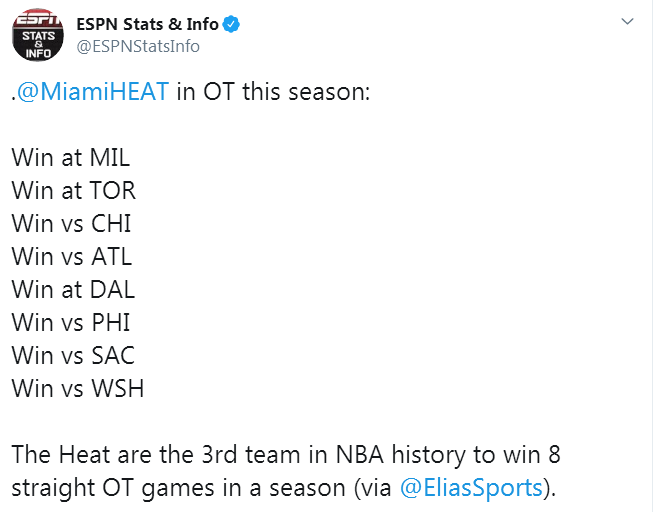This screenshot has height=512, width=654.
Task: Open the @ESPNStatsInfo handle link
Action: [138, 46]
